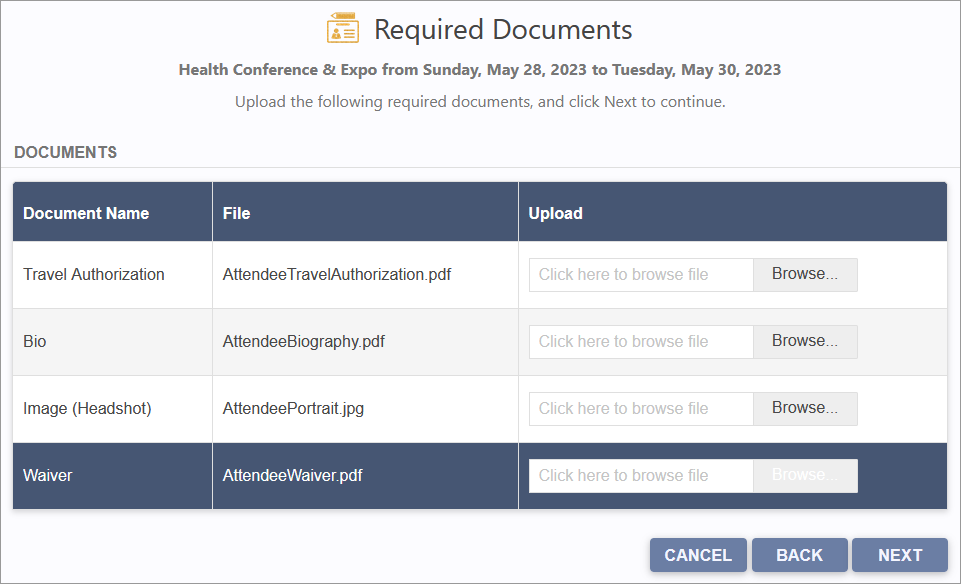This screenshot has width=961, height=584.
Task: Click the Bio document name
Action: click(x=34, y=341)
